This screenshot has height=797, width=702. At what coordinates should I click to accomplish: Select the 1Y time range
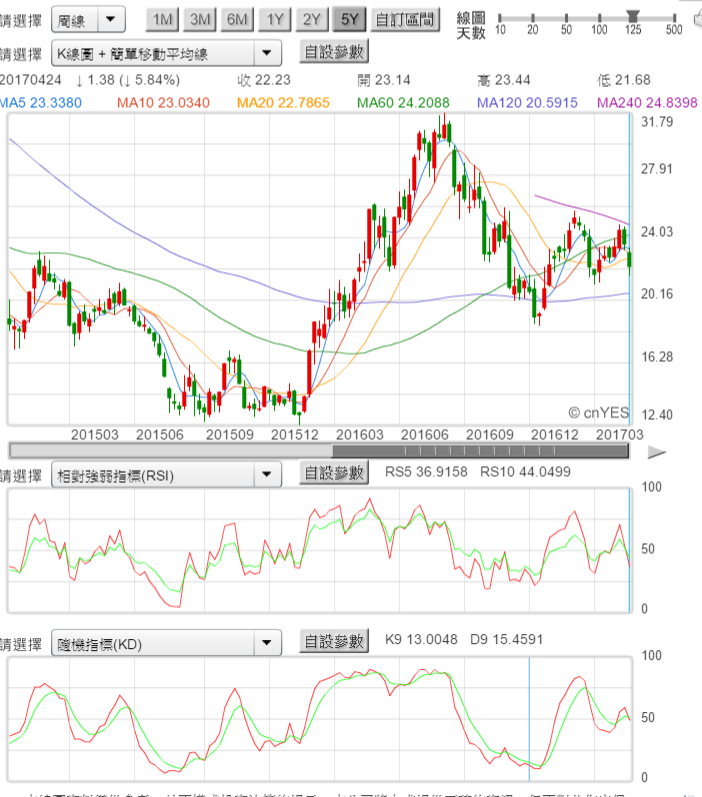click(x=274, y=19)
